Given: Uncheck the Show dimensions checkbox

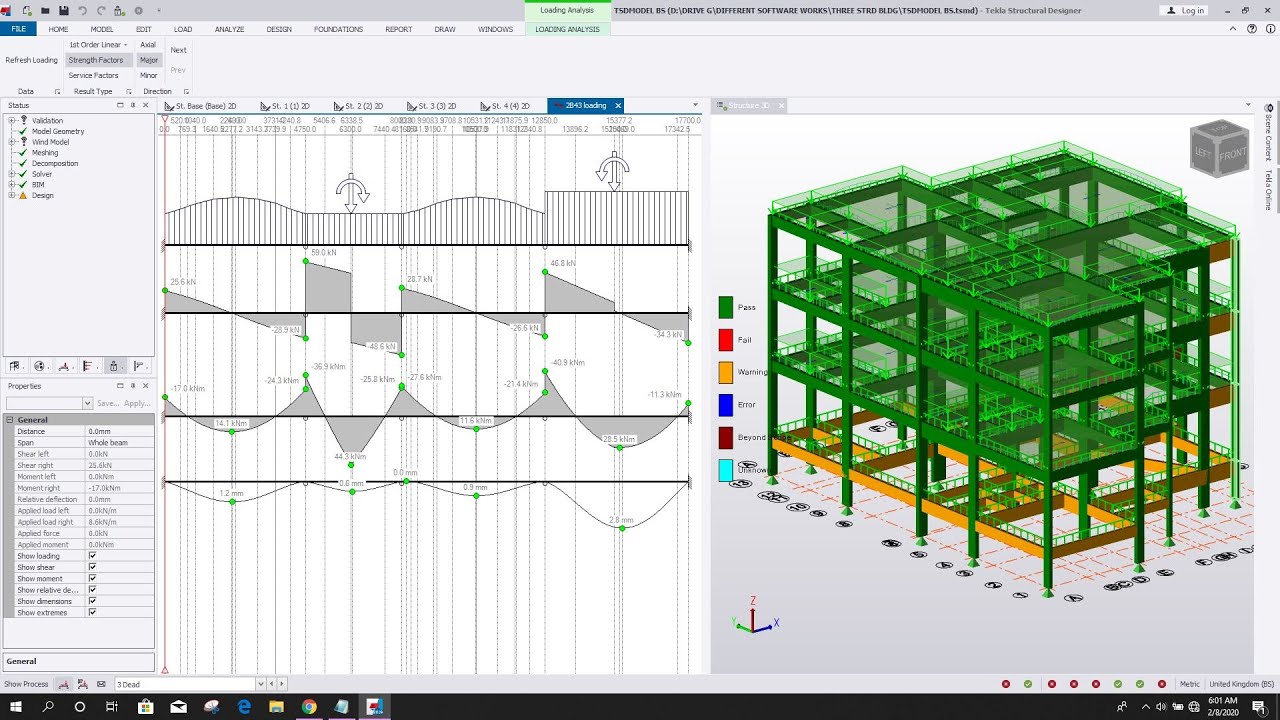Looking at the screenshot, I should [93, 601].
